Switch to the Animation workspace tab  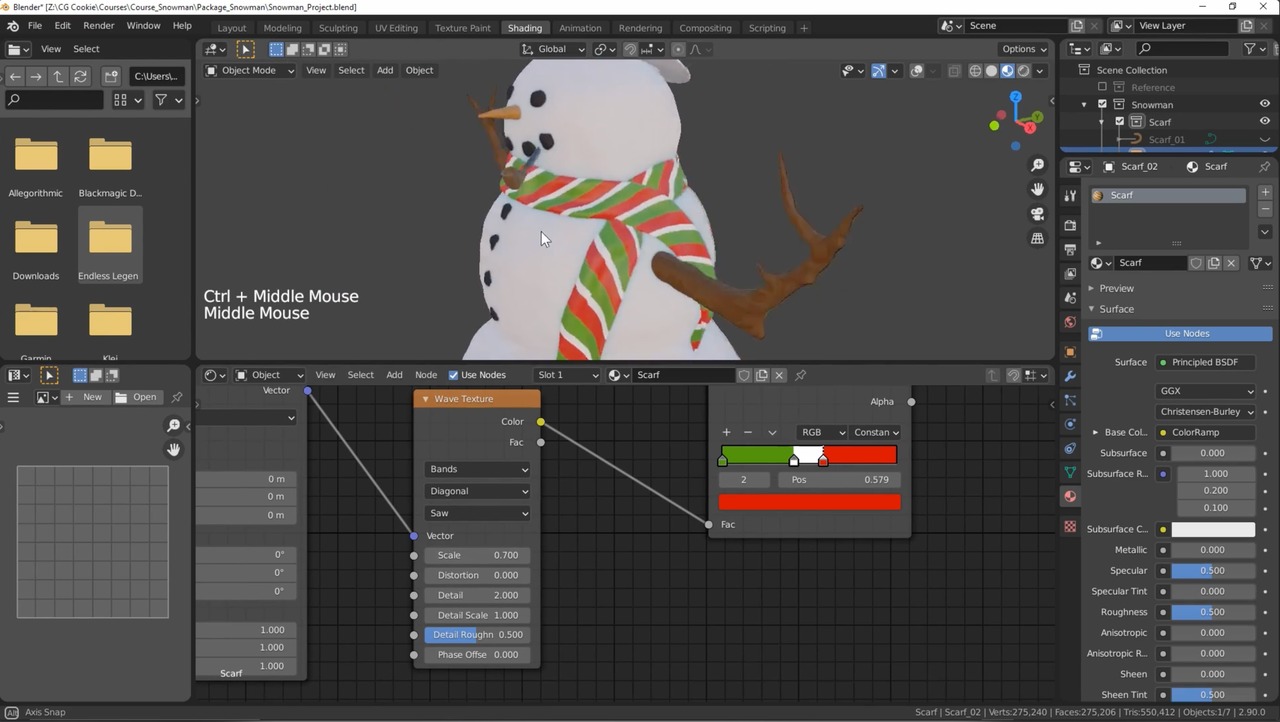tap(580, 28)
